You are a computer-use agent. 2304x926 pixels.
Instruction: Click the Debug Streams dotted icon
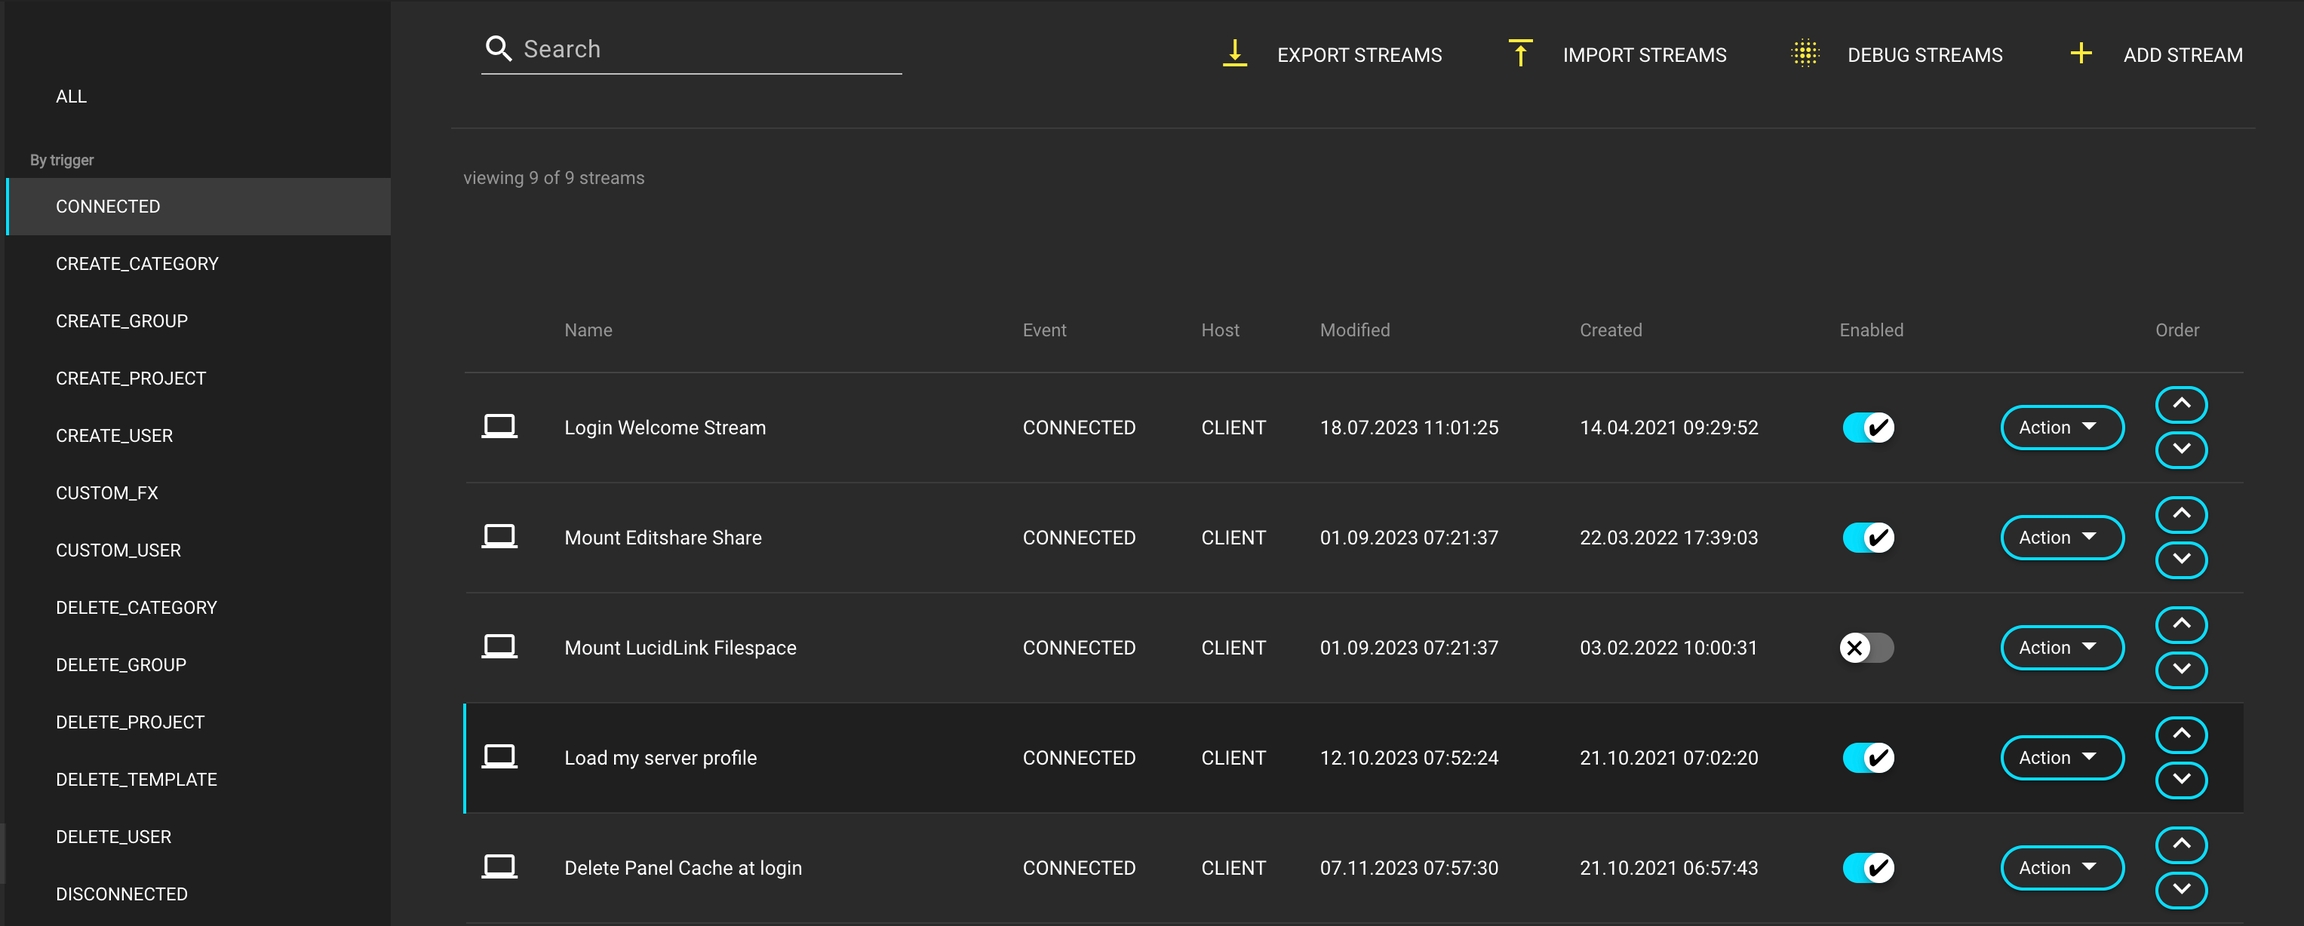point(1805,54)
